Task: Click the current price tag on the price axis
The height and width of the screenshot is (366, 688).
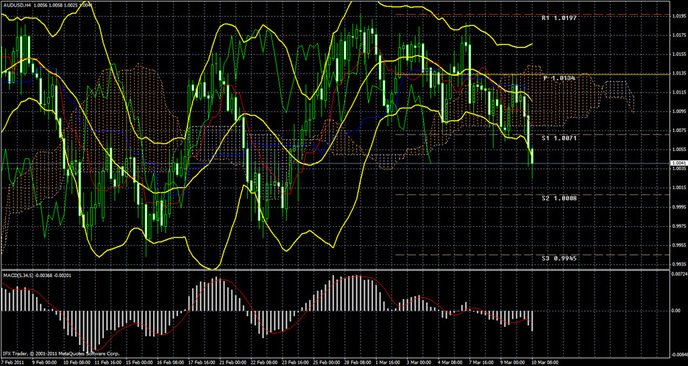Action: coord(679,163)
